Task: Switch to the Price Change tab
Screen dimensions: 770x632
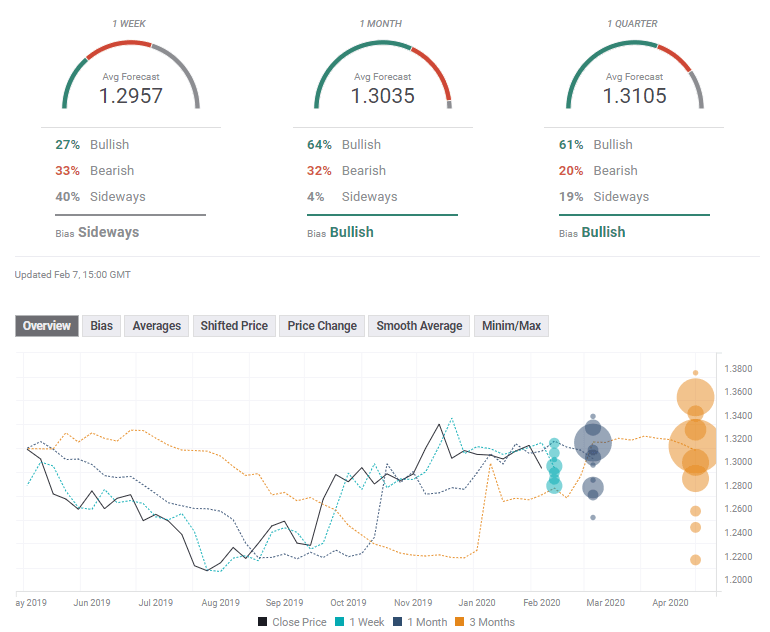Action: (322, 326)
